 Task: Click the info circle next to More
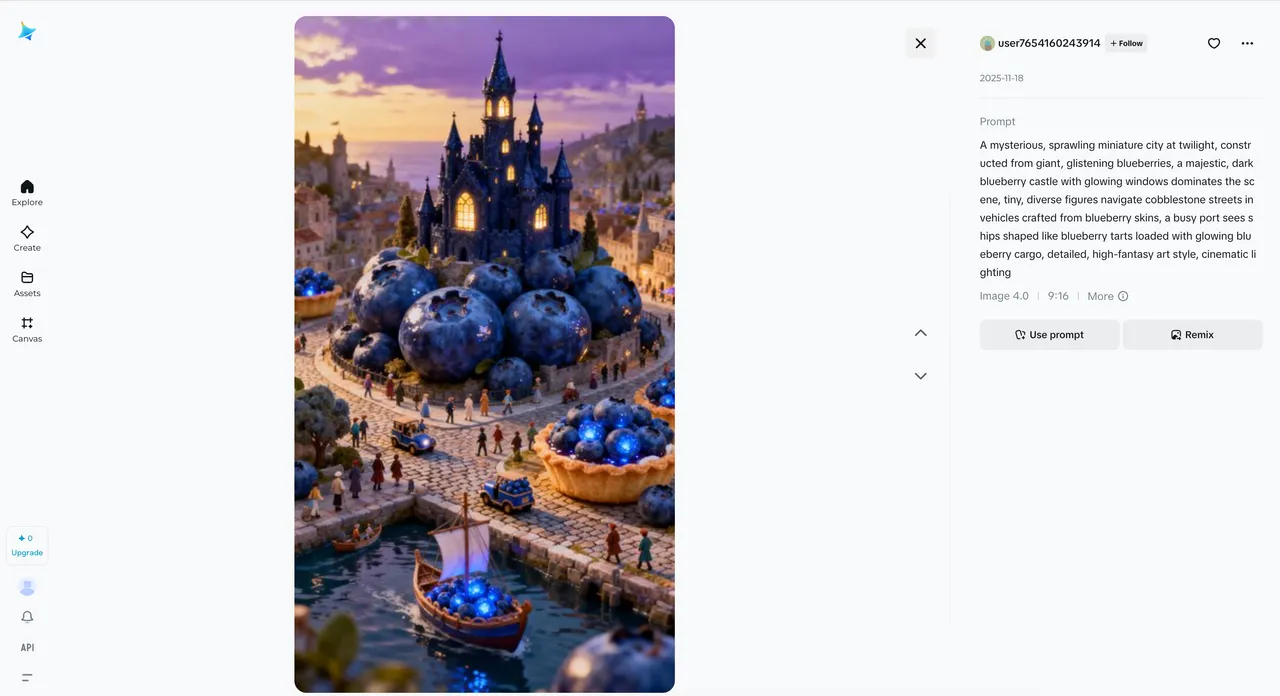(x=1123, y=296)
